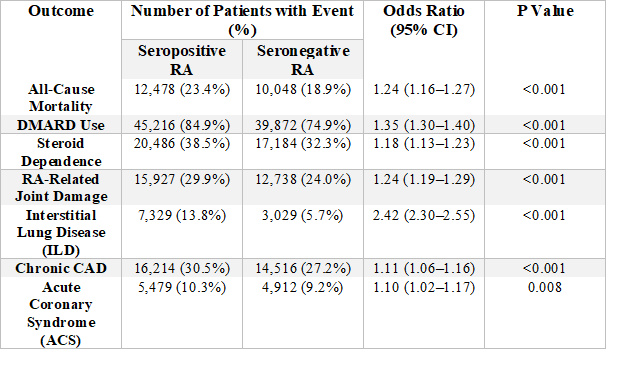Select the Acute Coronary Syndrome (ACS) label
Image resolution: width=624 pixels, height=368 pixels.
(x=61, y=313)
